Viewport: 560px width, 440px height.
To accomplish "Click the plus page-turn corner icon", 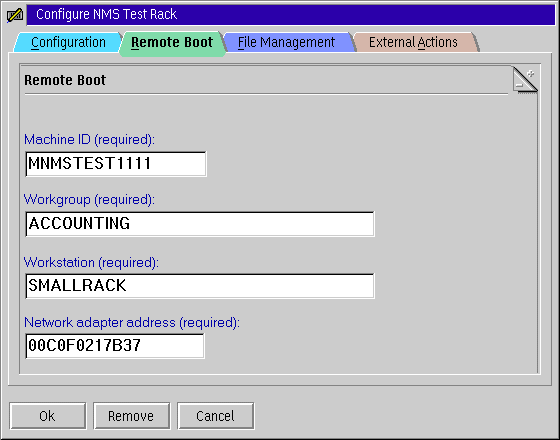I will pos(531,74).
